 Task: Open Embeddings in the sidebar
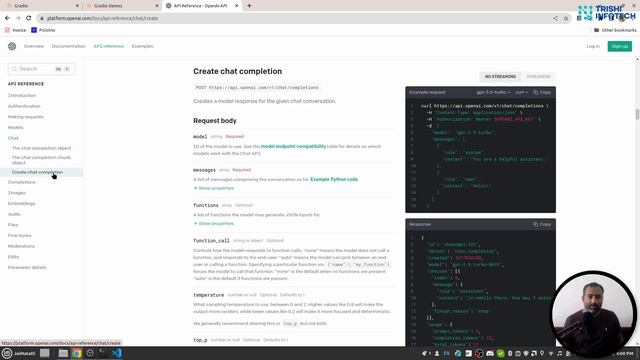coord(22,203)
